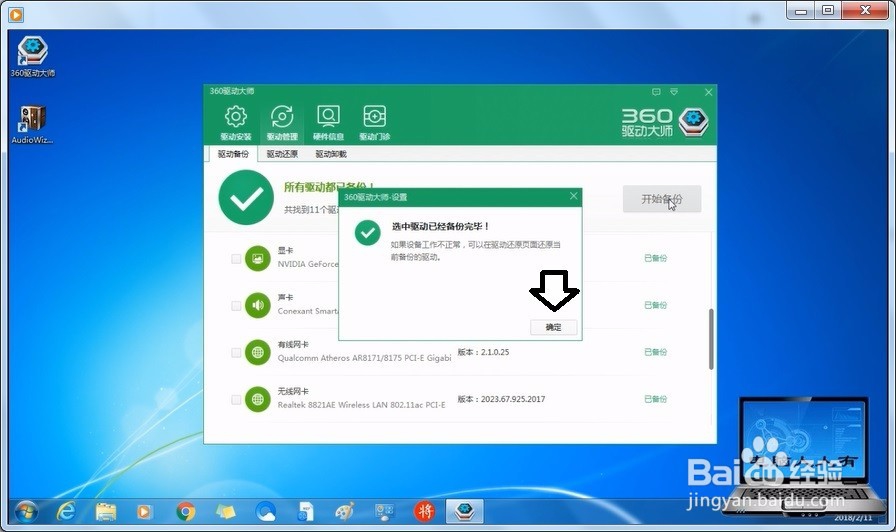
Task: Switch to the 驱动卸载 tab
Action: [331, 154]
